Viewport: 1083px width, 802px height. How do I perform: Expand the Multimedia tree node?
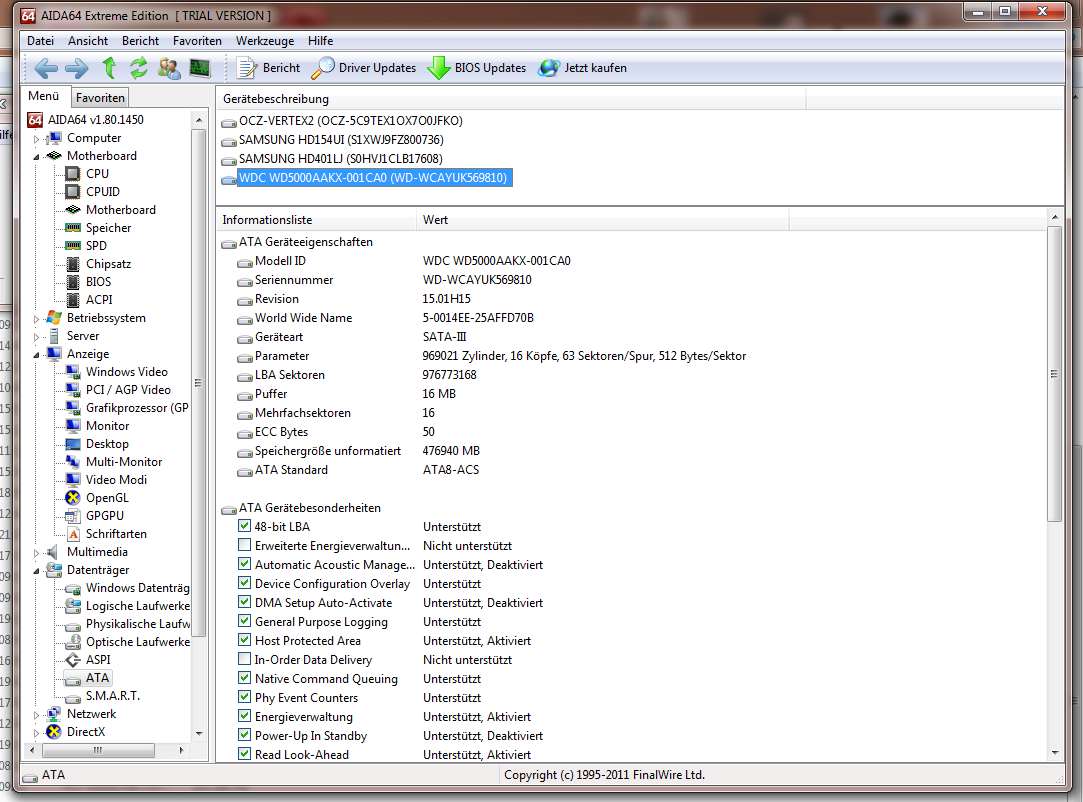tap(37, 553)
